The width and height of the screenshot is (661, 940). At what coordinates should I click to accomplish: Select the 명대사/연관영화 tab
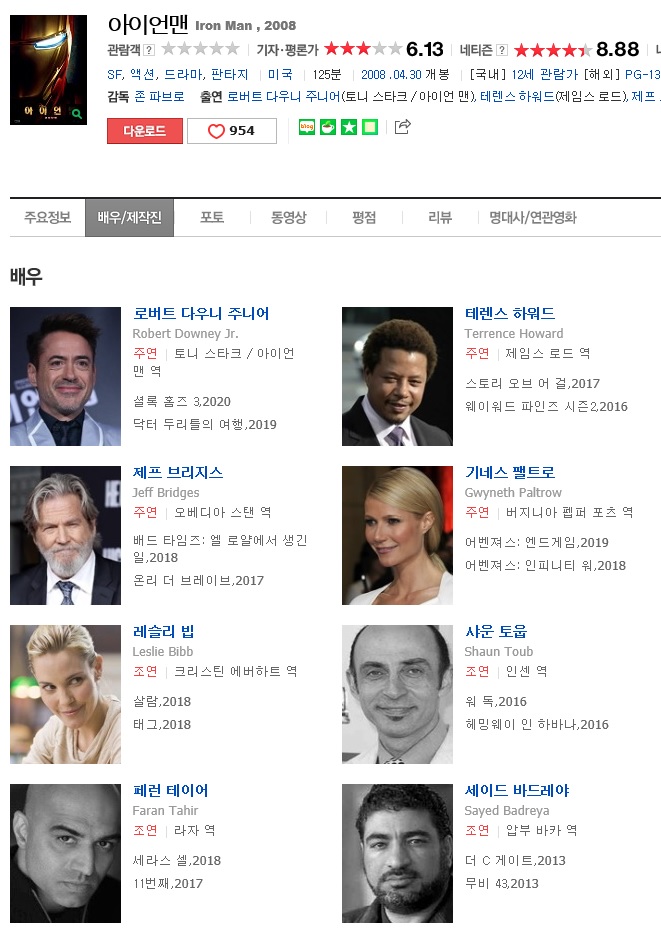tap(532, 217)
